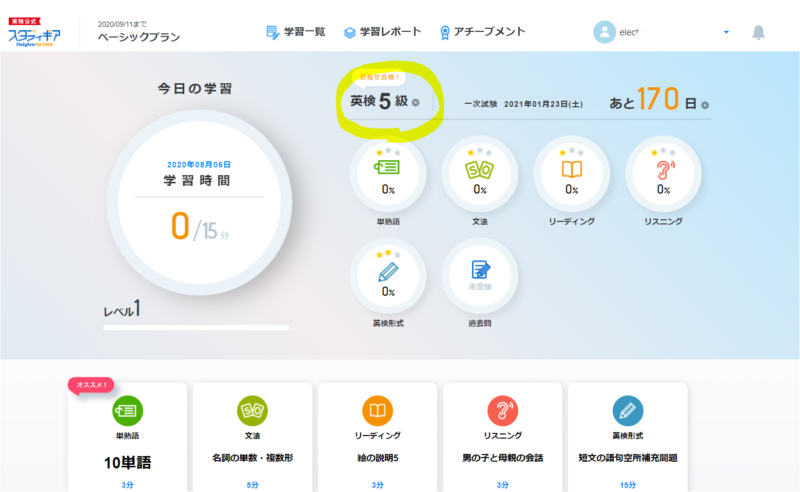
Task: Click the あと170日 countdown text
Action: coord(653,99)
